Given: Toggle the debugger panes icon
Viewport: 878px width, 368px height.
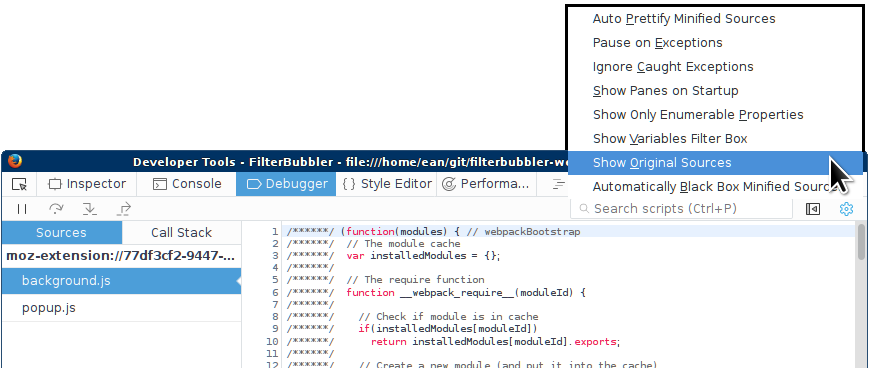Looking at the screenshot, I should click(x=813, y=209).
